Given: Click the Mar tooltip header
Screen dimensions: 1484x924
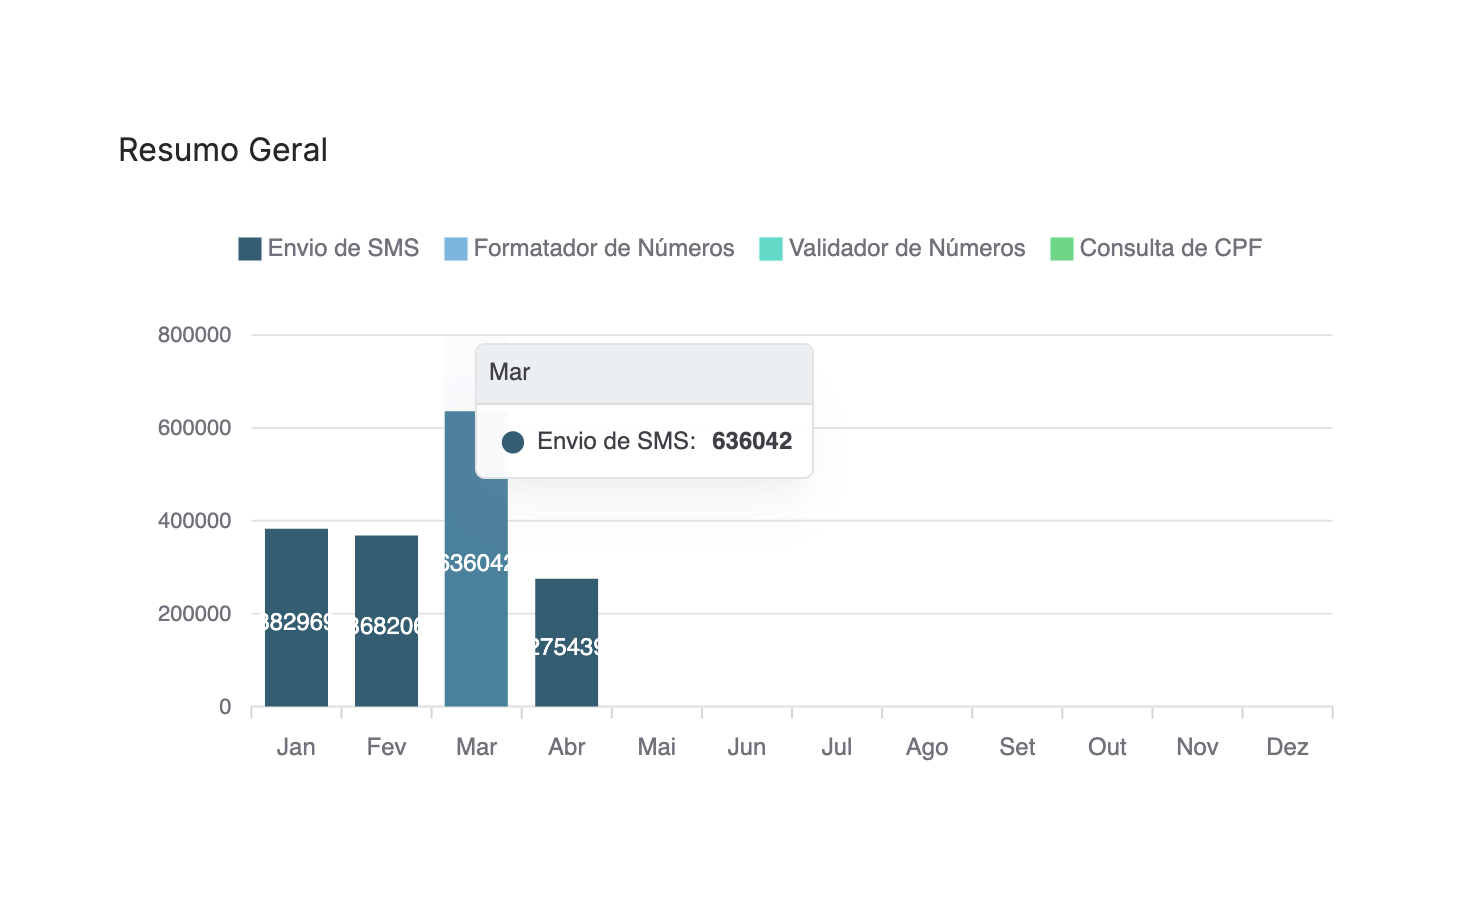Looking at the screenshot, I should (510, 372).
